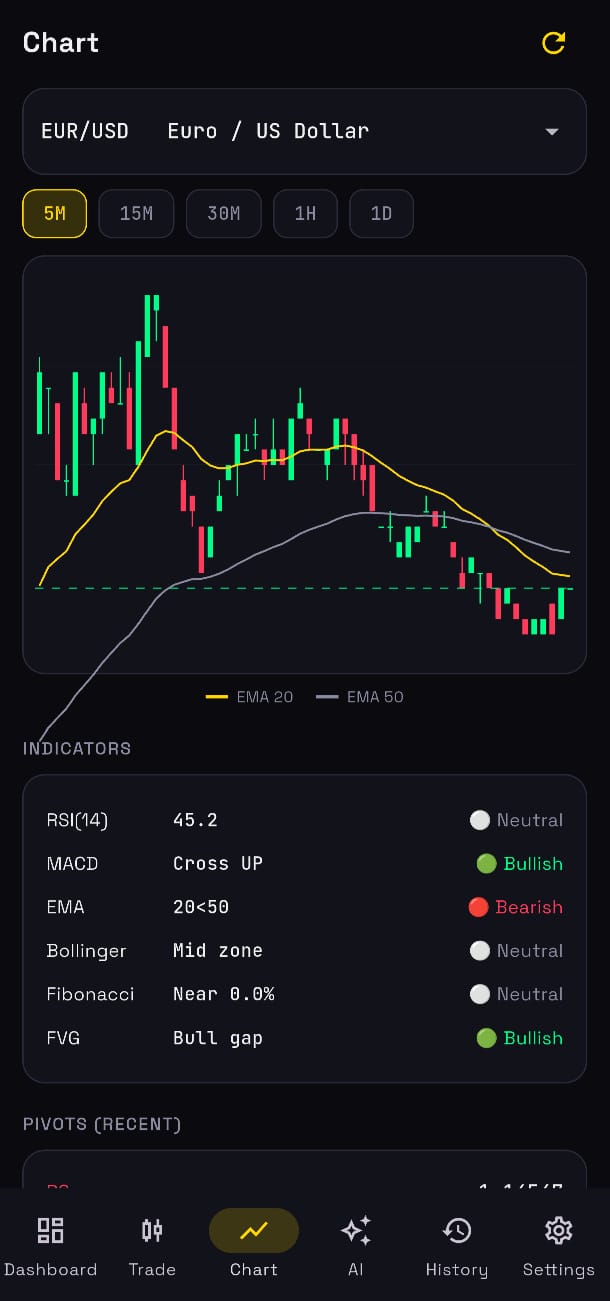Toggle the EMA 50 legend entry
610x1301 pixels.
coord(360,697)
